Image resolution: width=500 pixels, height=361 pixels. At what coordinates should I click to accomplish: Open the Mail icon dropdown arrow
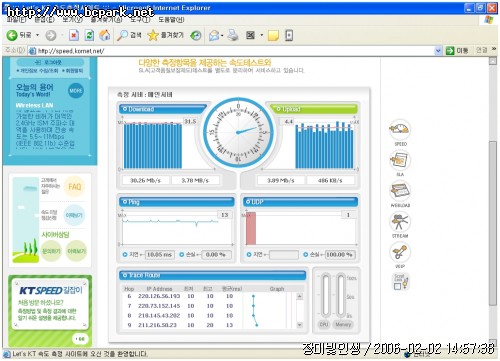pyautogui.click(x=222, y=35)
